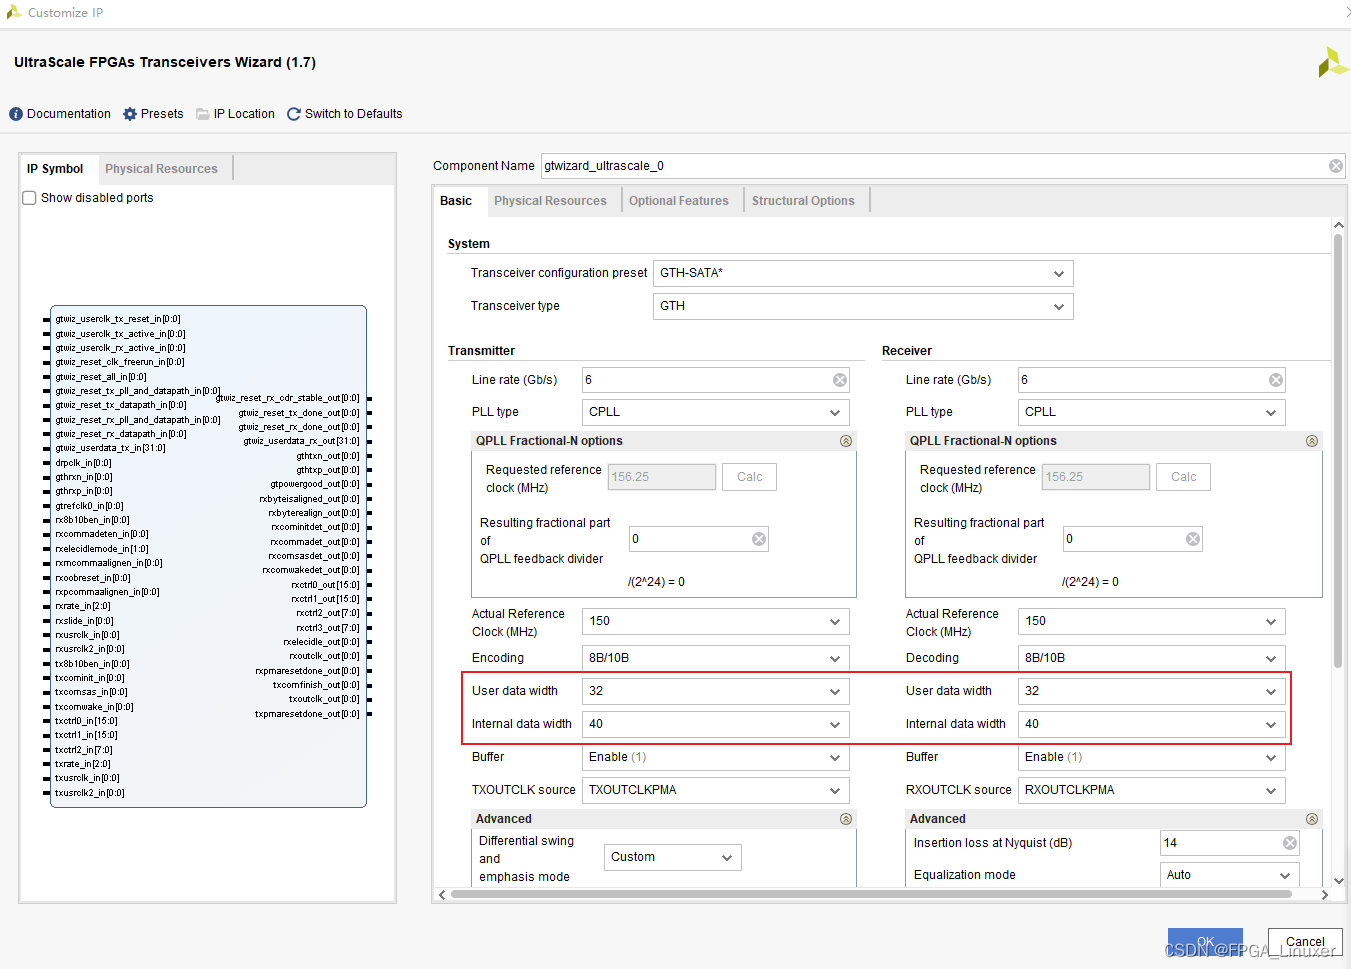
Task: Clear the Component Name field
Action: click(x=1336, y=166)
